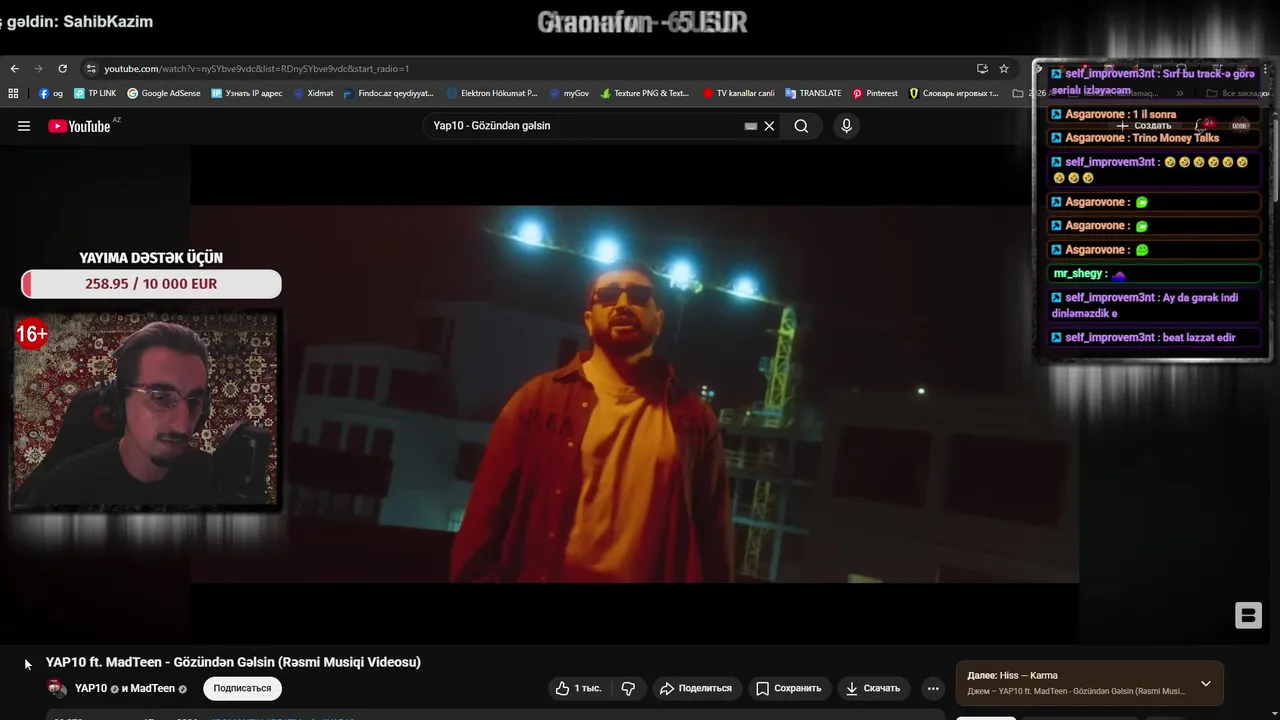Viewport: 1280px width, 720px height.
Task: Run search with the magnifier button
Action: coord(801,126)
